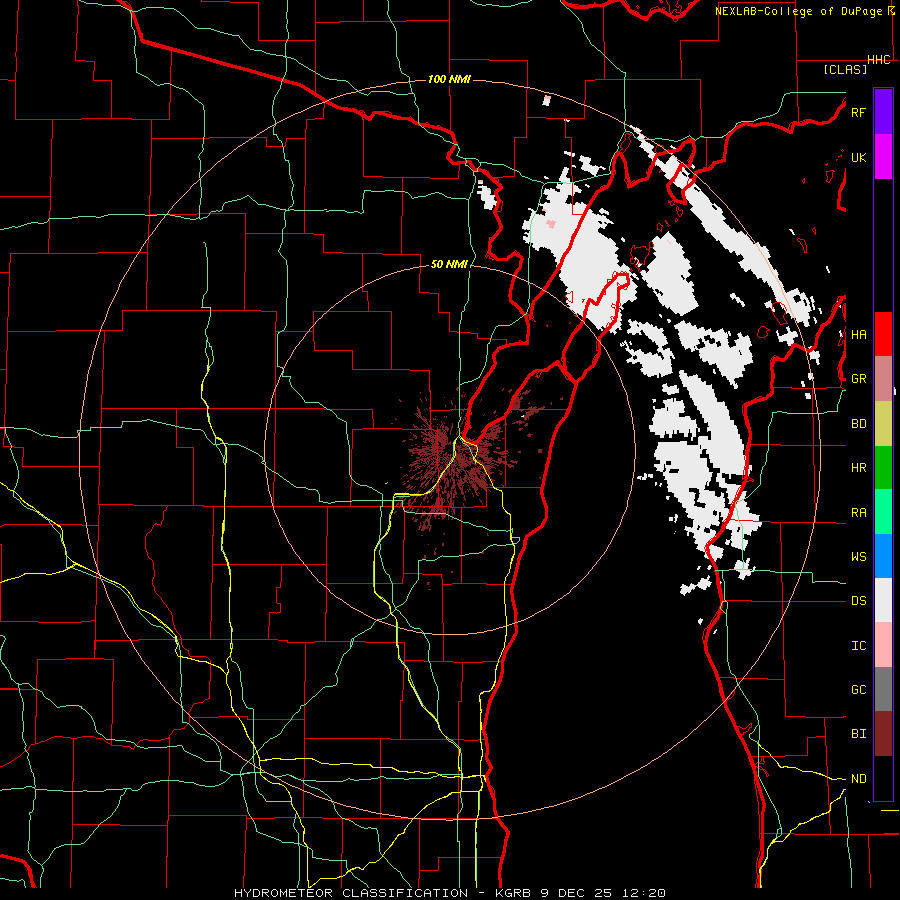
Task: Click the UK magenta legend swatch
Action: click(883, 157)
